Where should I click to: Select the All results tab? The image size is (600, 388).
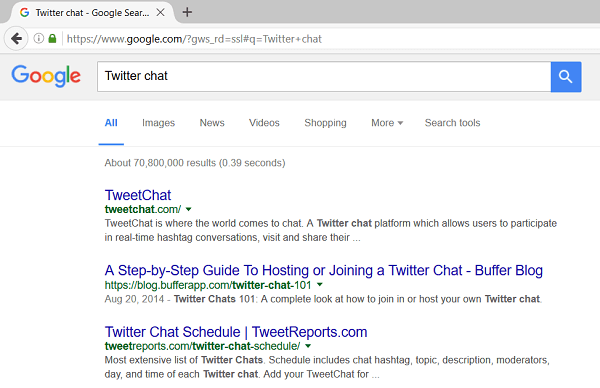click(x=111, y=123)
